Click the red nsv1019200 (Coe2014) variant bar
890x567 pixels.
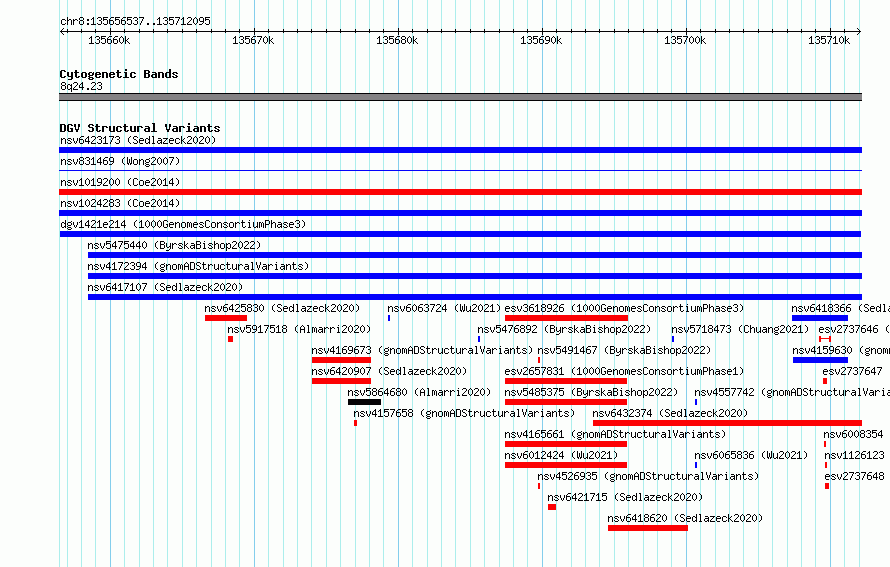[460, 192]
